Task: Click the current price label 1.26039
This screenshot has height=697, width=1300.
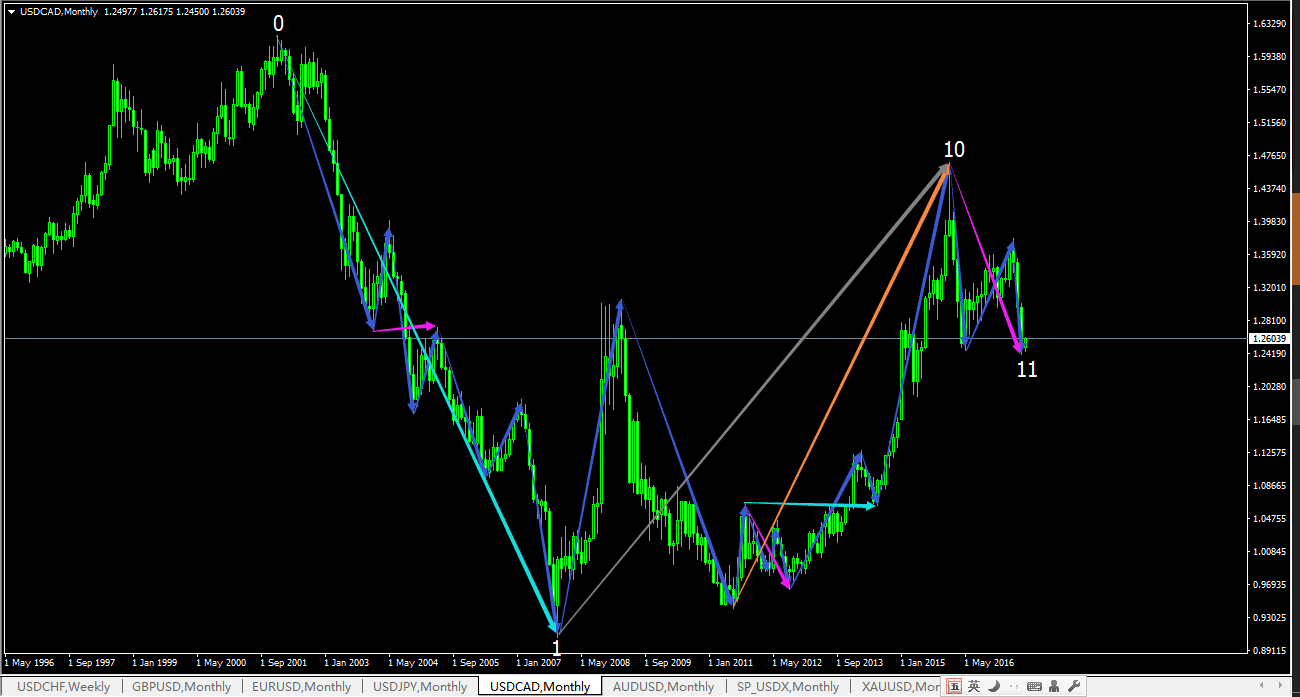Action: pos(1271,339)
